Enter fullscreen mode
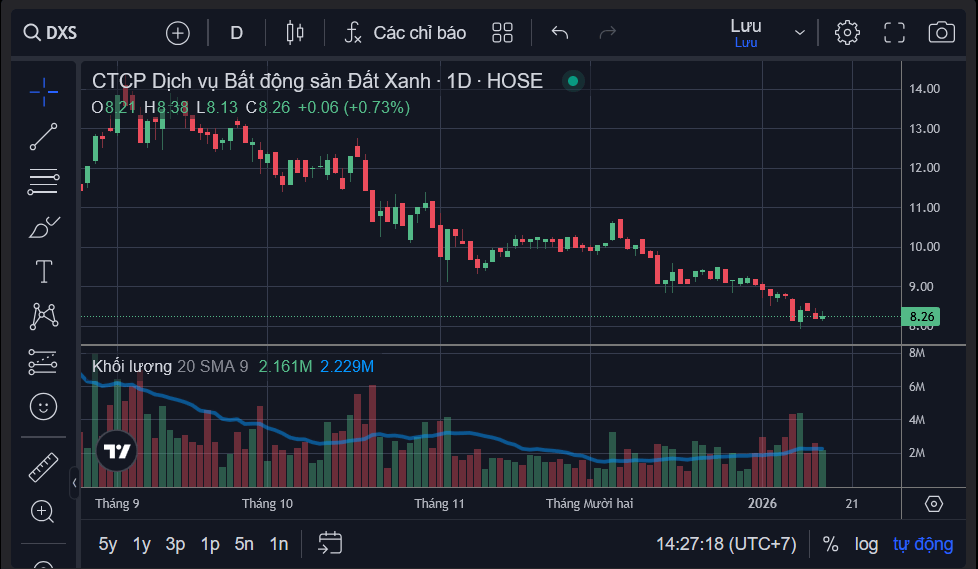 894,32
